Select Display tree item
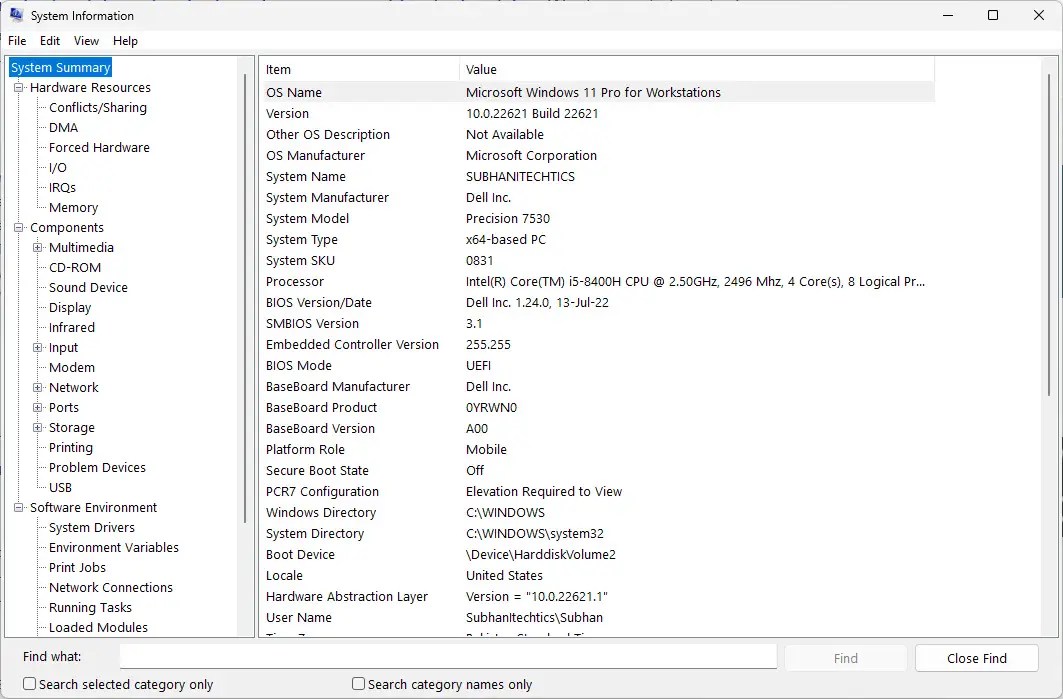Image resolution: width=1063 pixels, height=699 pixels. click(70, 307)
